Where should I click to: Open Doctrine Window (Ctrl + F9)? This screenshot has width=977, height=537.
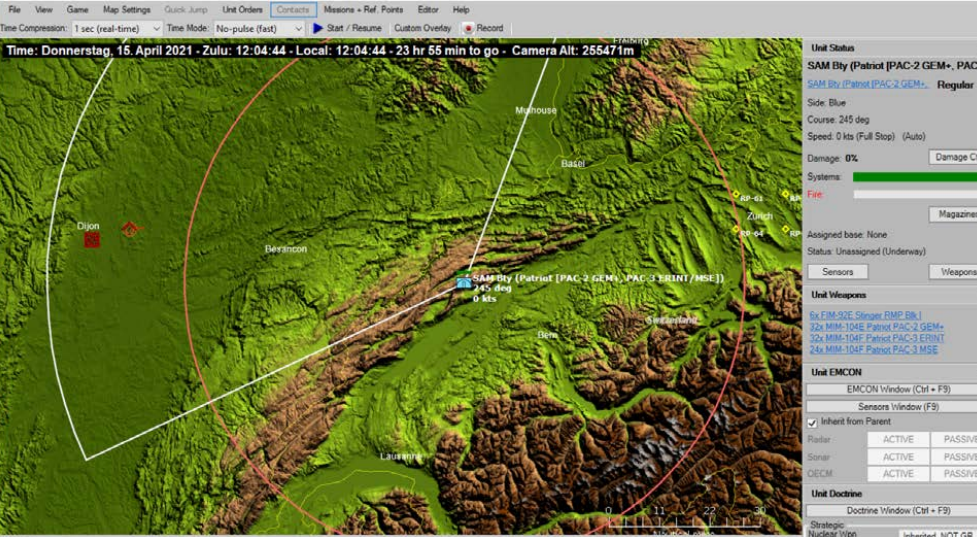(x=892, y=511)
